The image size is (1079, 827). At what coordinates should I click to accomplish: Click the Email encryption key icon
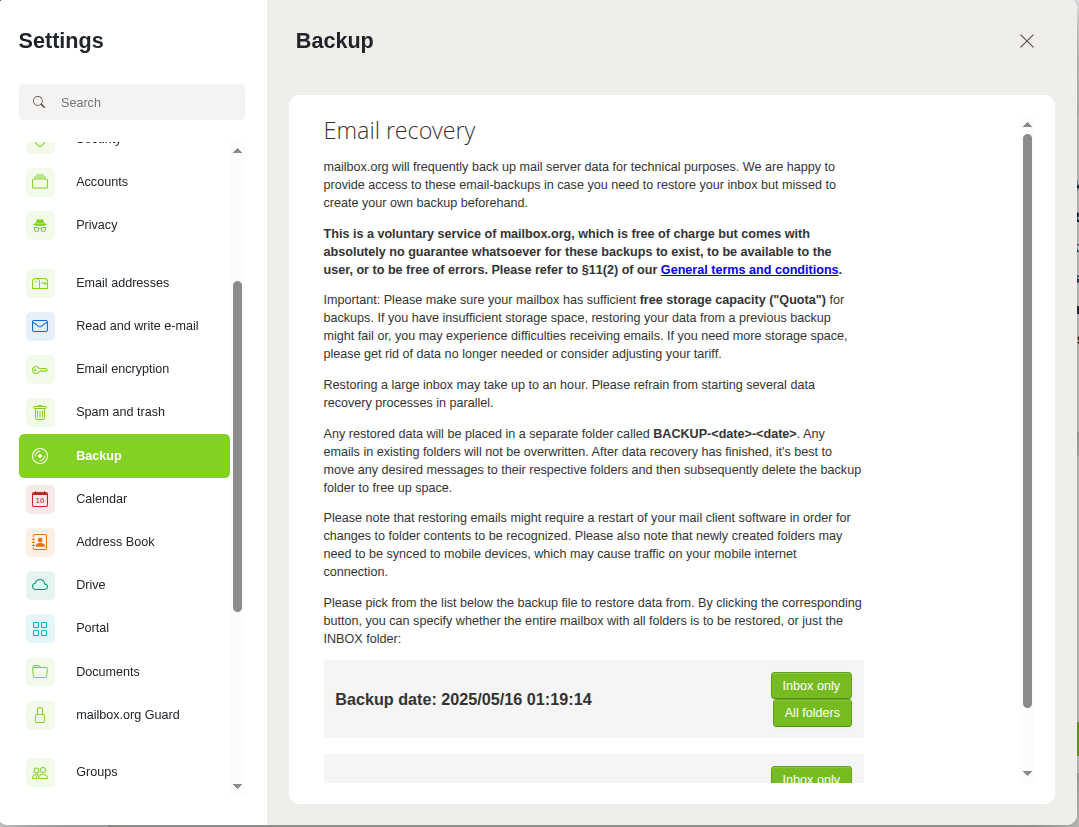(40, 369)
